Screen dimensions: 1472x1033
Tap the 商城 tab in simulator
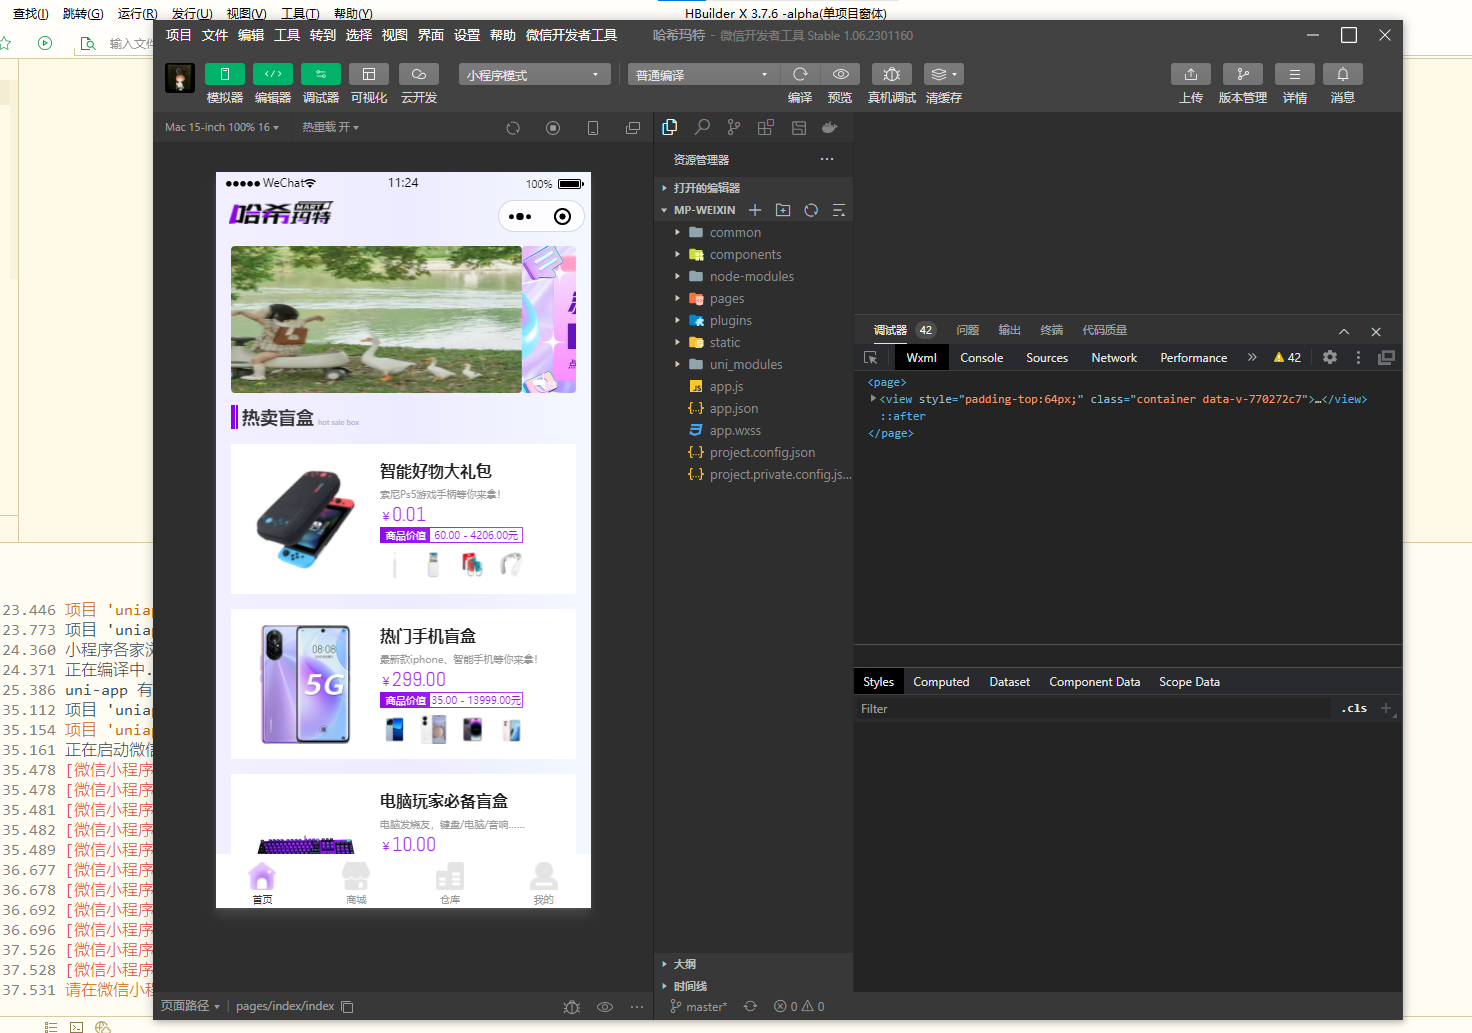click(x=356, y=883)
